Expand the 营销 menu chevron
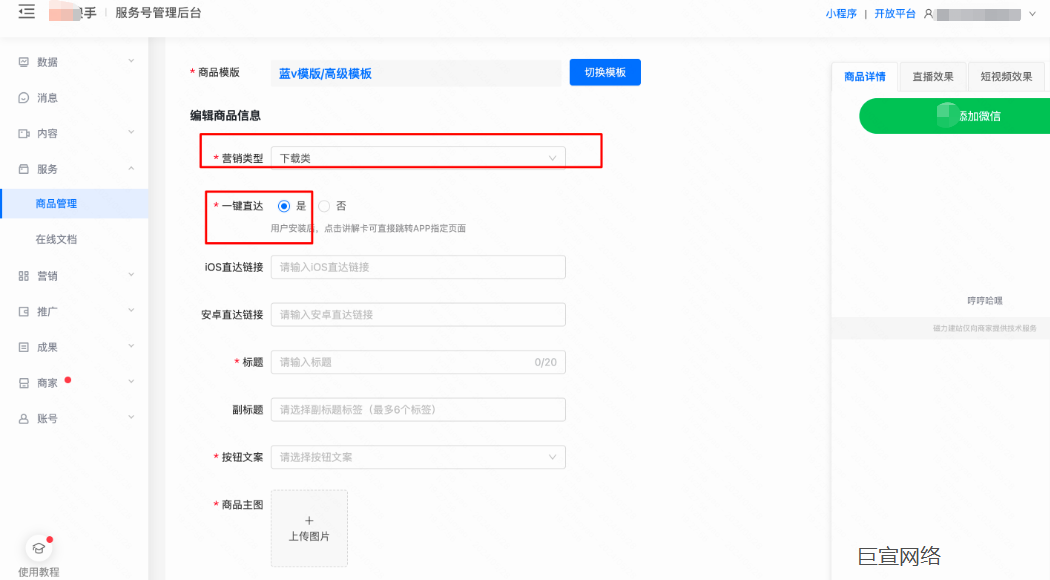Screen dimensions: 1050x580 pos(131,275)
